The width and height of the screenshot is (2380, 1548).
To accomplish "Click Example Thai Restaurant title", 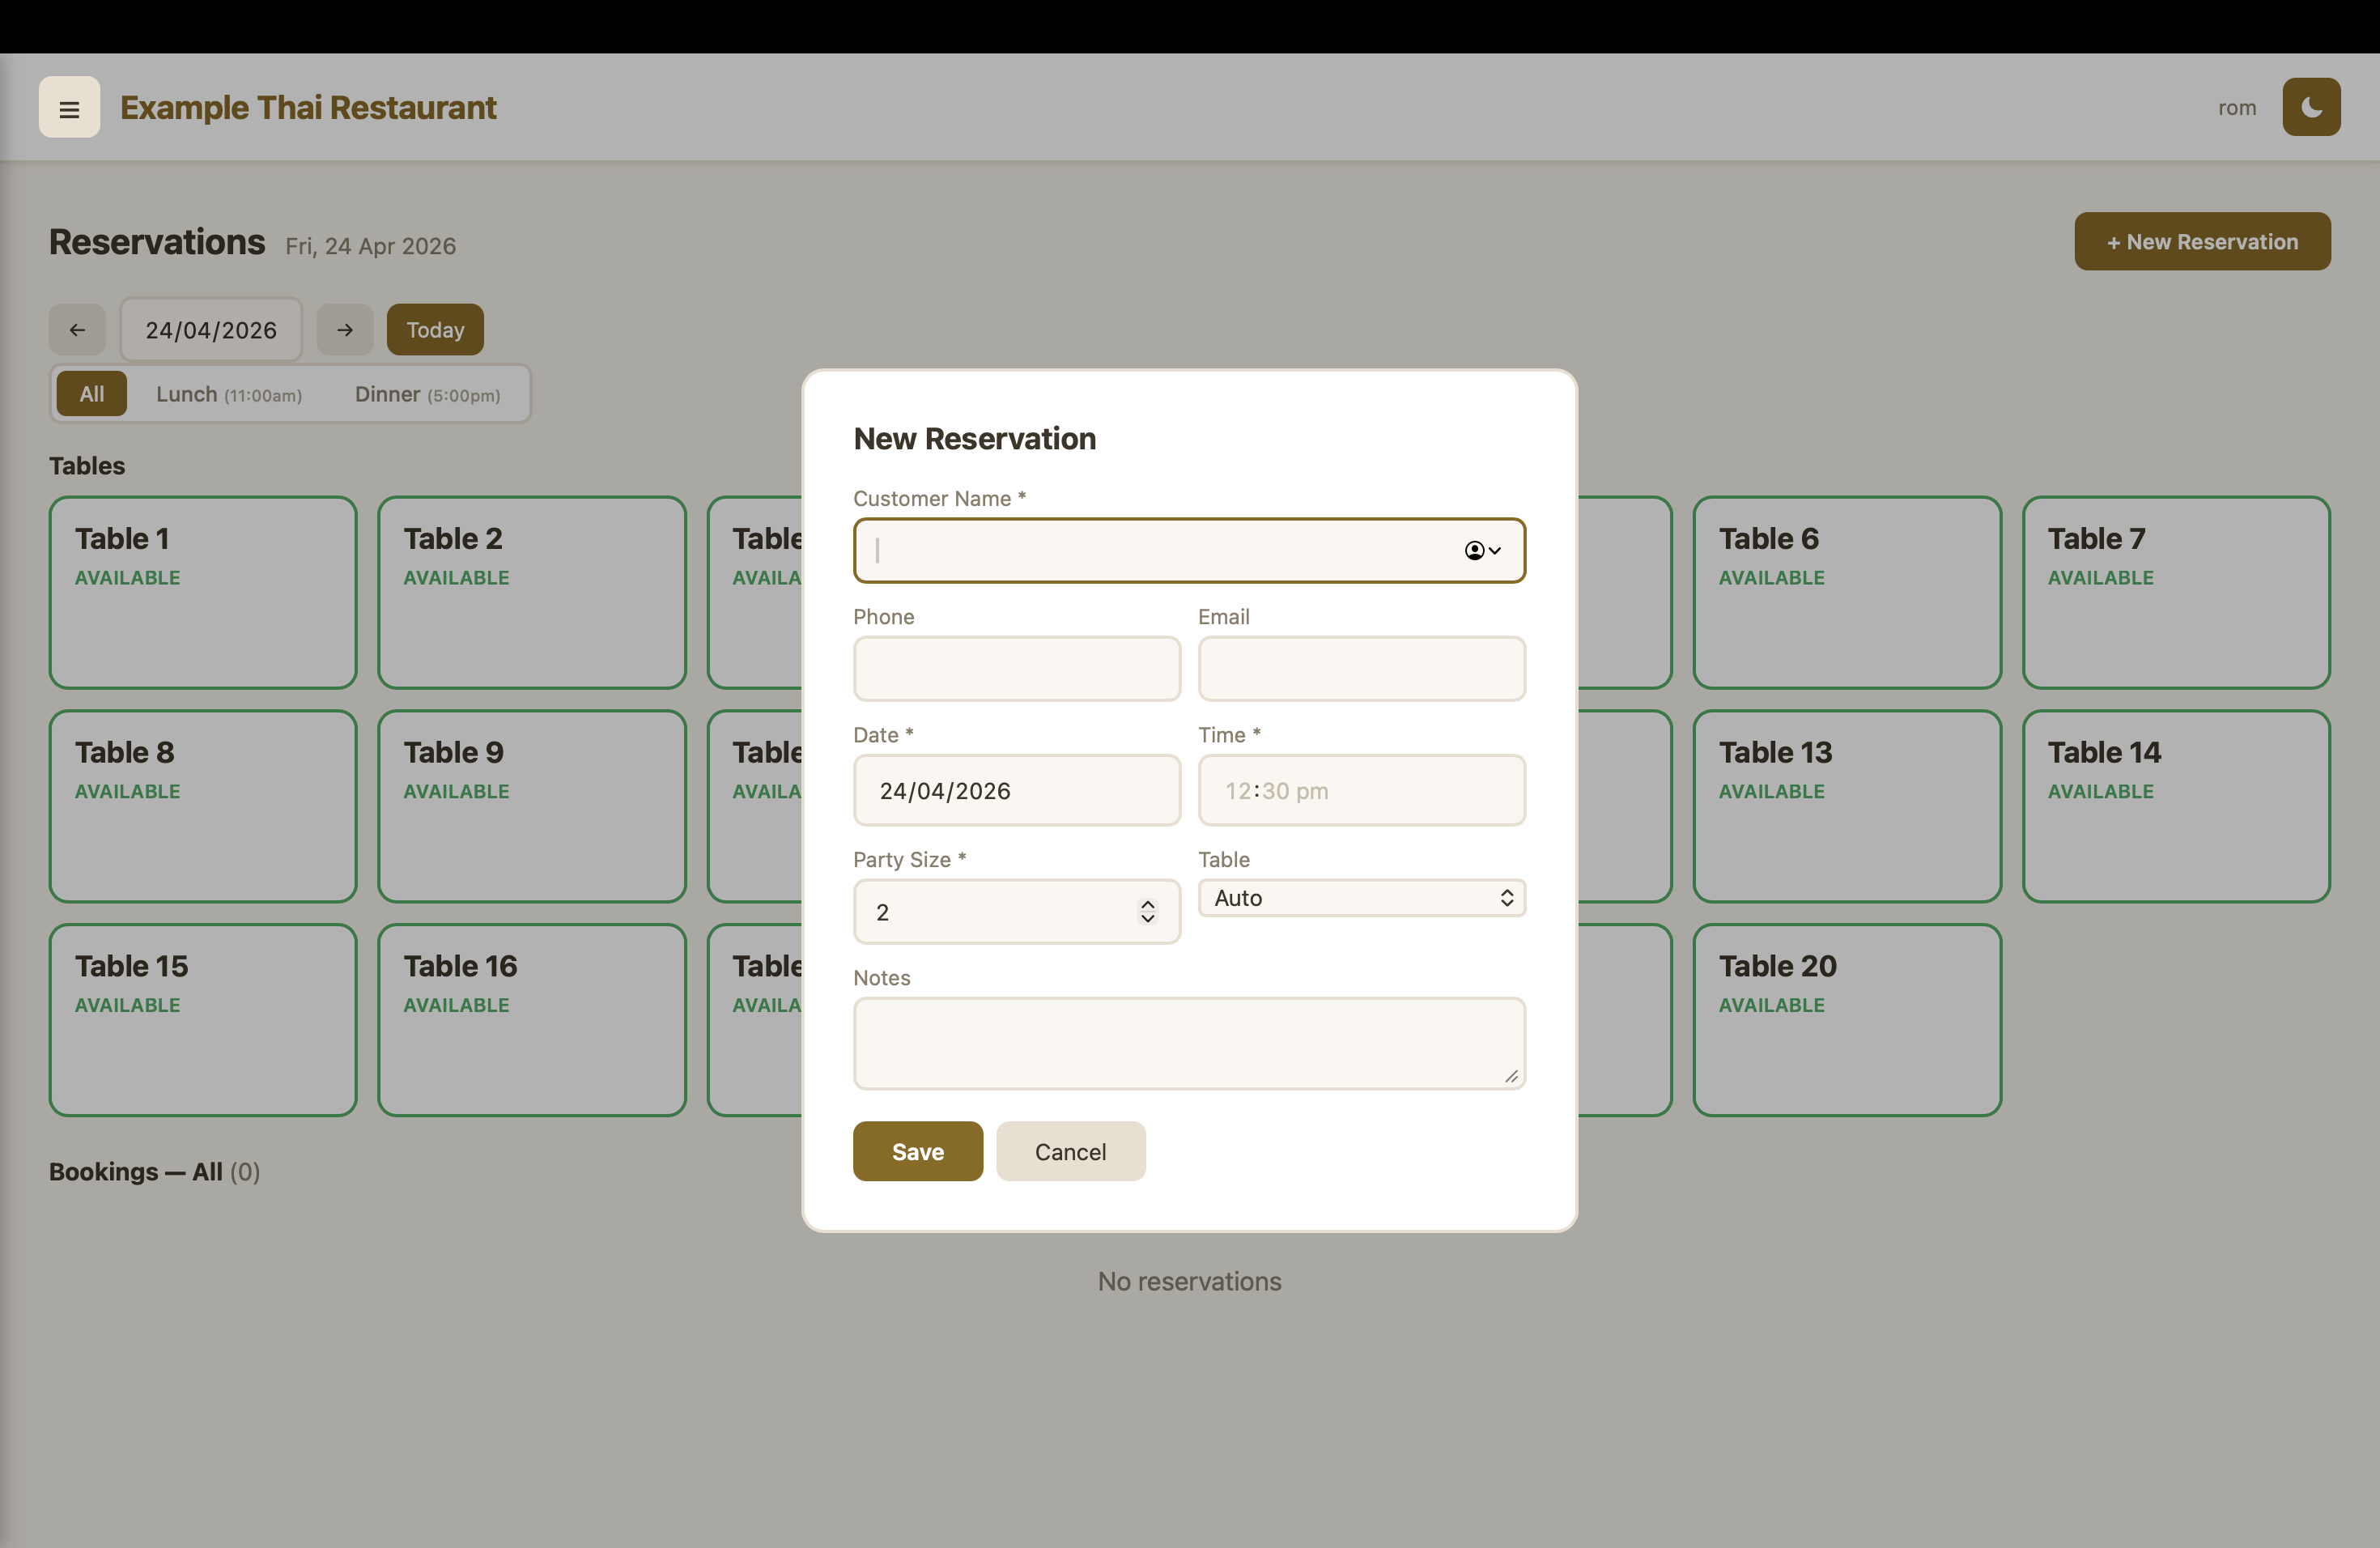I will click(308, 107).
